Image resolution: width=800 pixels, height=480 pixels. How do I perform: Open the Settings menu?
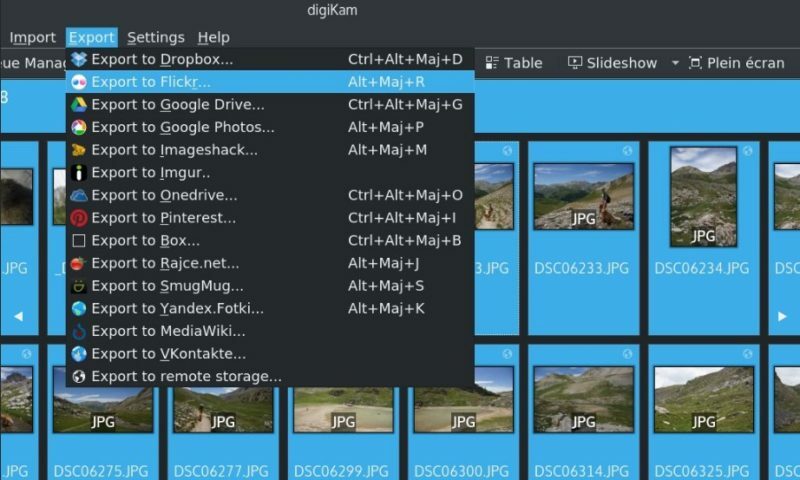[156, 37]
